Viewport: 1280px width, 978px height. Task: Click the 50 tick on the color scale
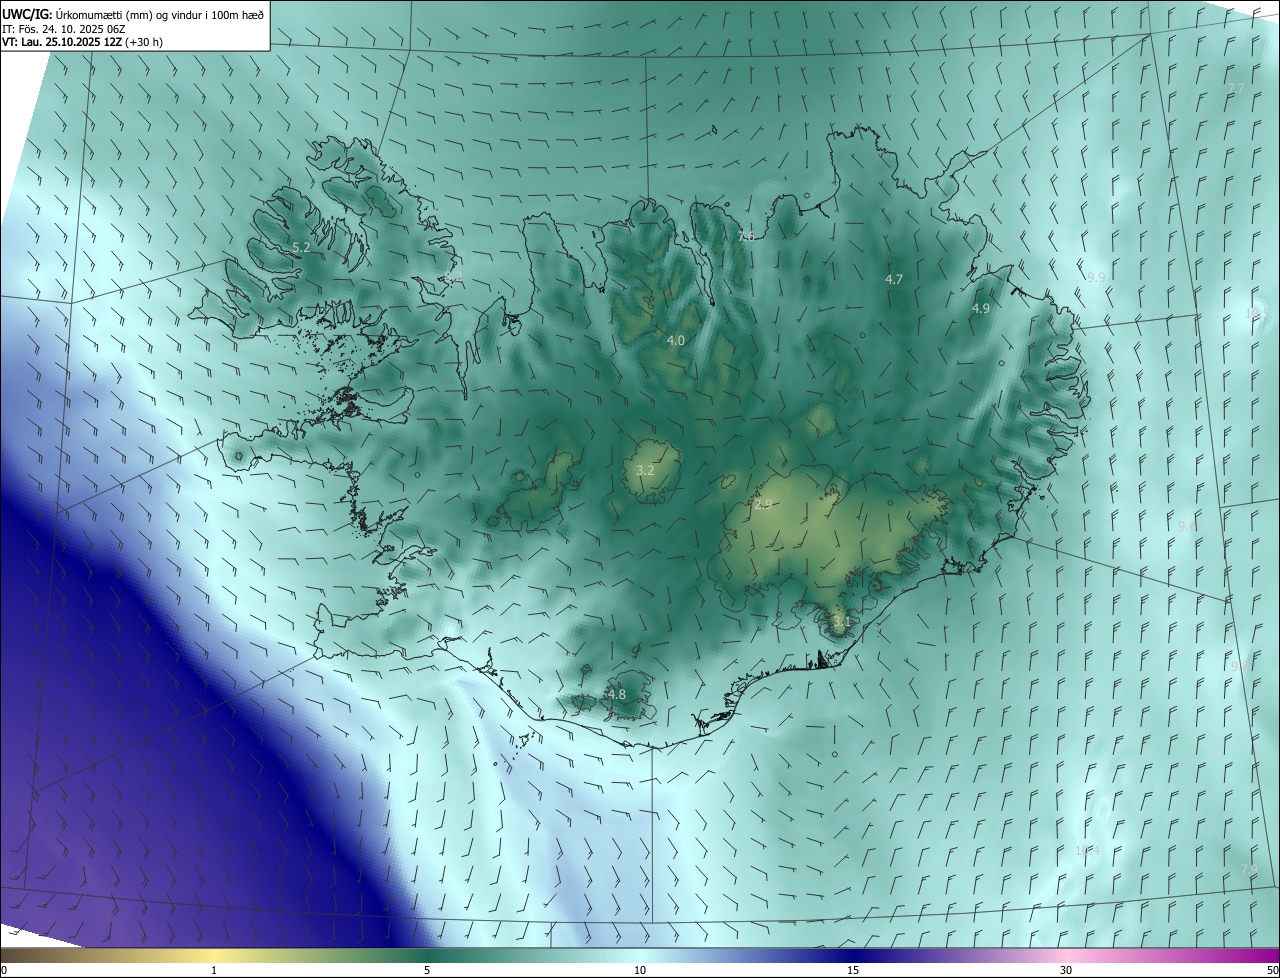(1272, 971)
